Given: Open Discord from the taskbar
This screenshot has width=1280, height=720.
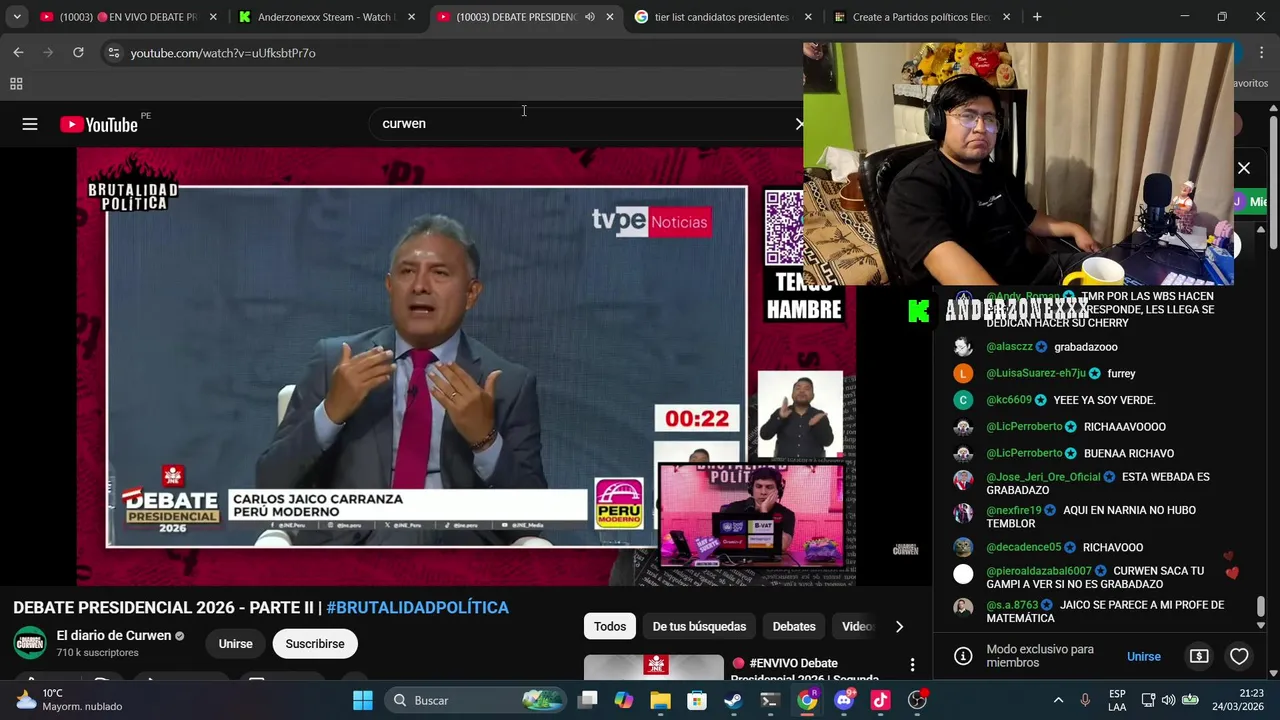Looking at the screenshot, I should coord(843,700).
